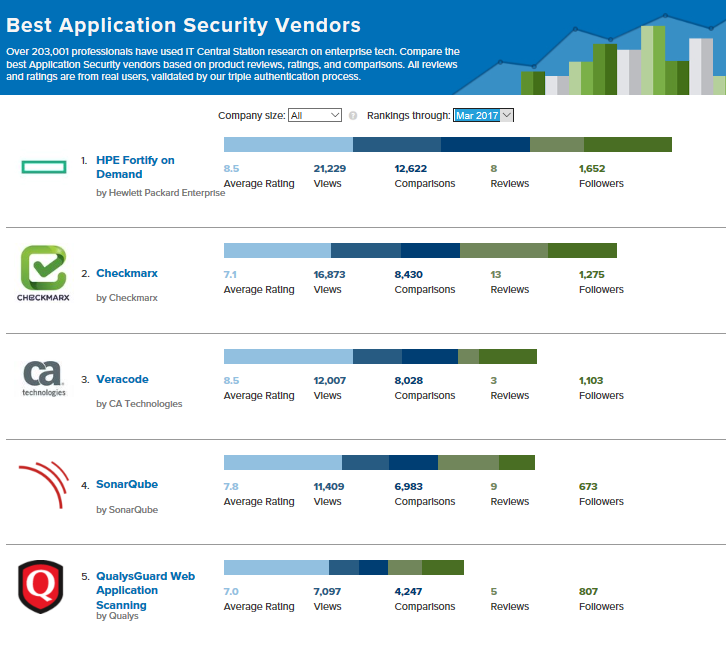The width and height of the screenshot is (726, 647).
Task: Click the 21,229 views value
Action: click(x=330, y=169)
